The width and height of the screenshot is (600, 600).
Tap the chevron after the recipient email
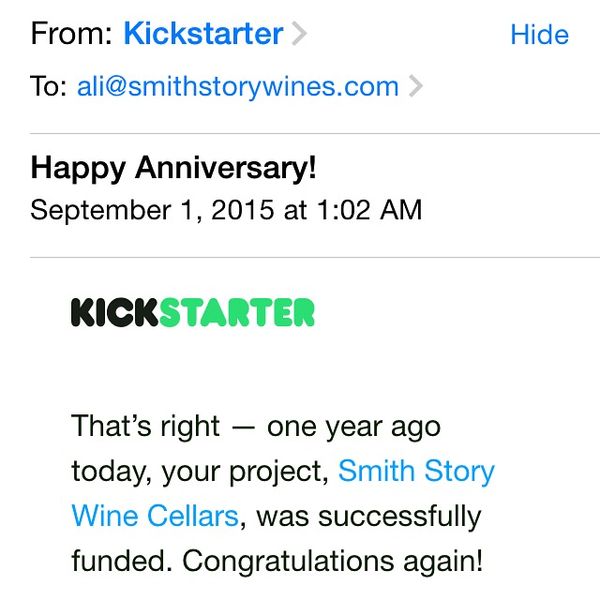pyautogui.click(x=416, y=86)
